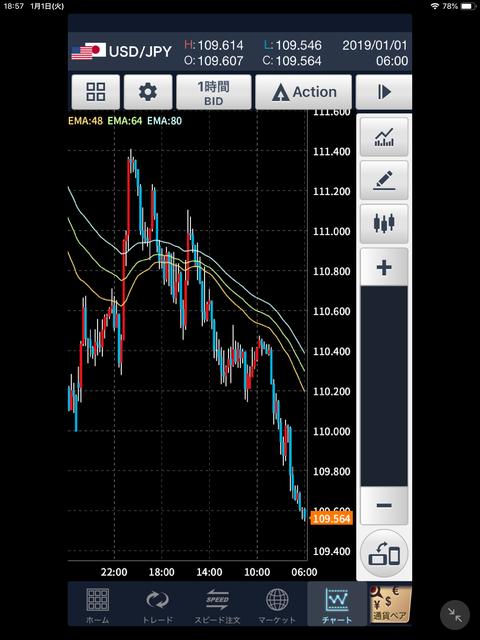
Task: Tap the orange 109.564 current price tag
Action: click(331, 519)
